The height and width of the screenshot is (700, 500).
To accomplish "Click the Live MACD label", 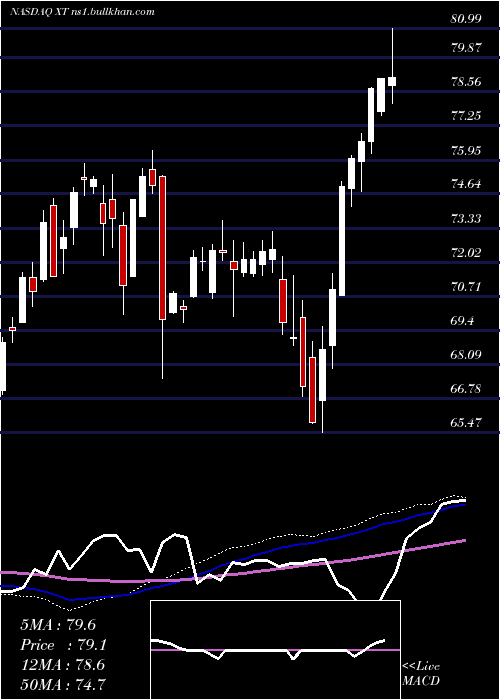I will pyautogui.click(x=421, y=674).
